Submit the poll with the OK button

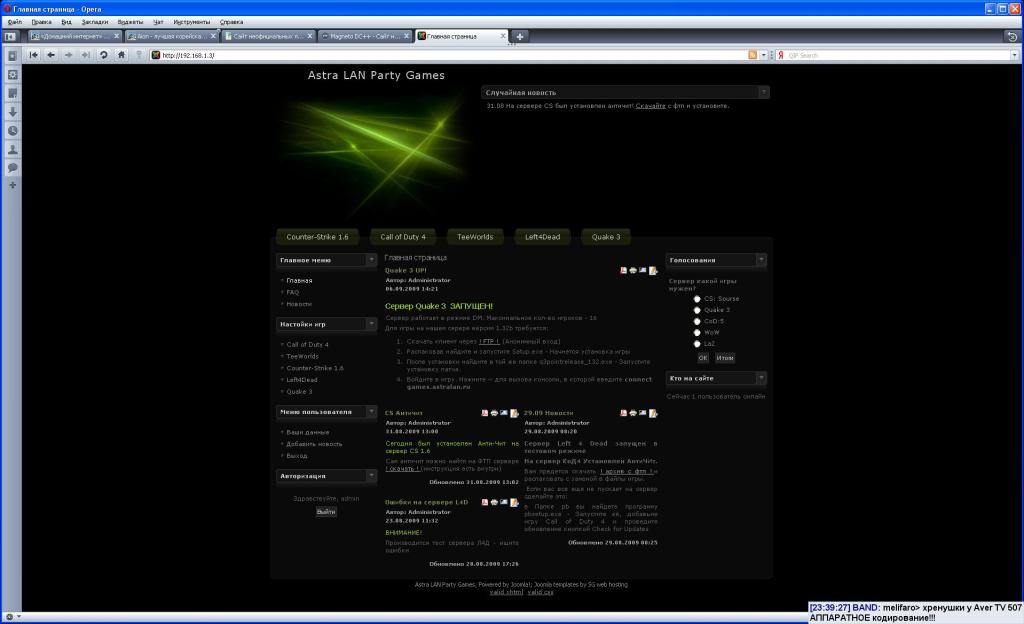pos(703,358)
